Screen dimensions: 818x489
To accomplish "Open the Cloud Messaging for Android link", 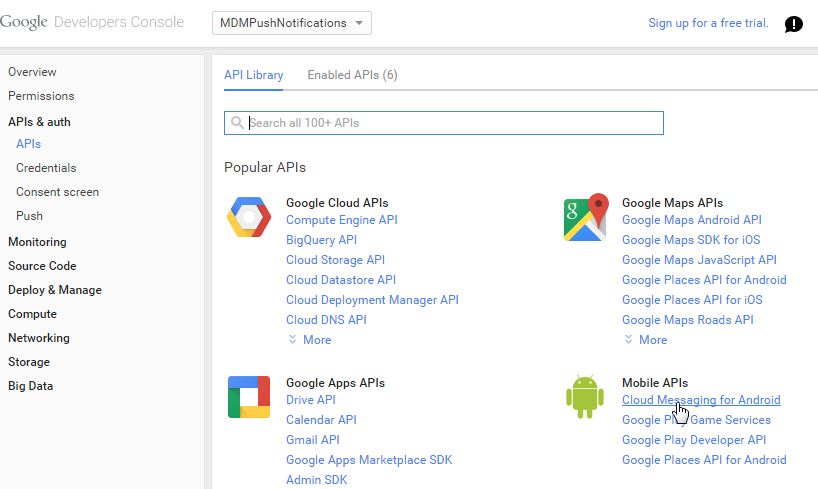I will tap(701, 400).
